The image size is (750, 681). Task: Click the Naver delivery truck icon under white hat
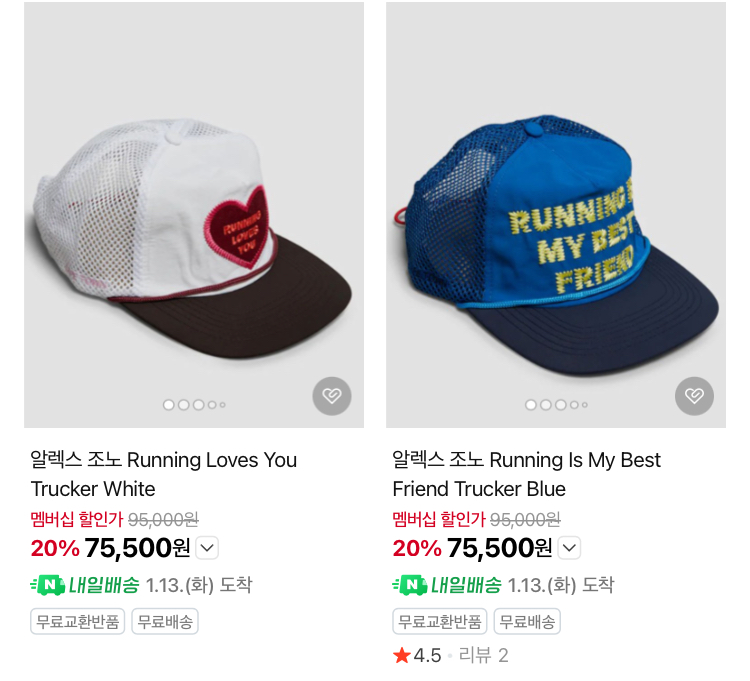point(47,585)
